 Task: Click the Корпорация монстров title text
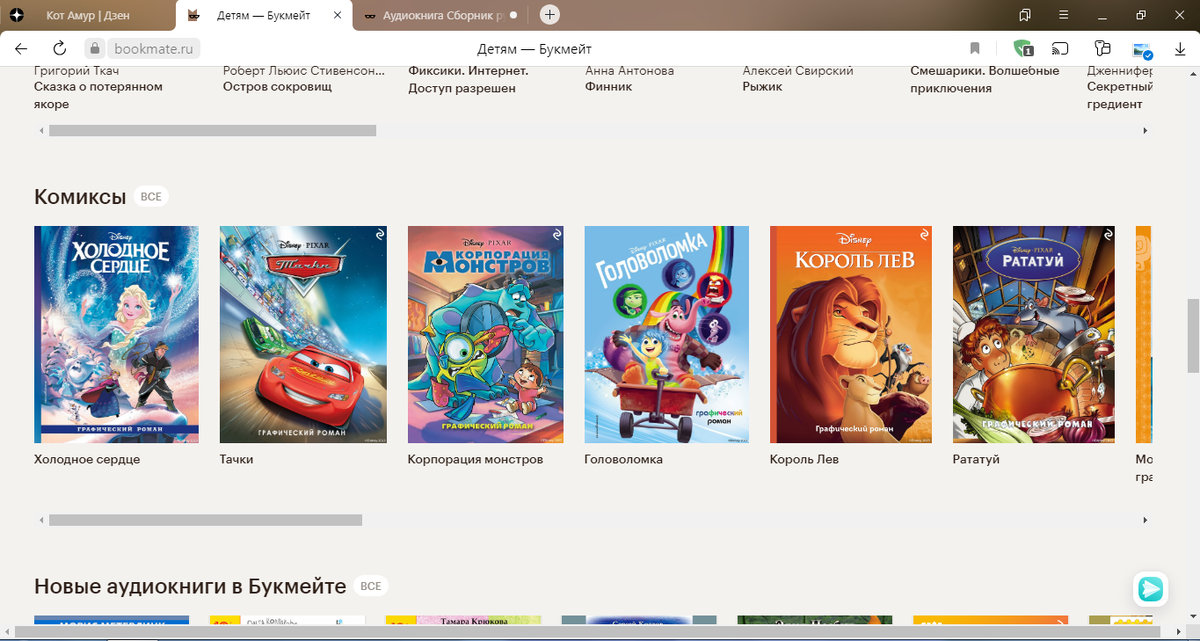476,460
